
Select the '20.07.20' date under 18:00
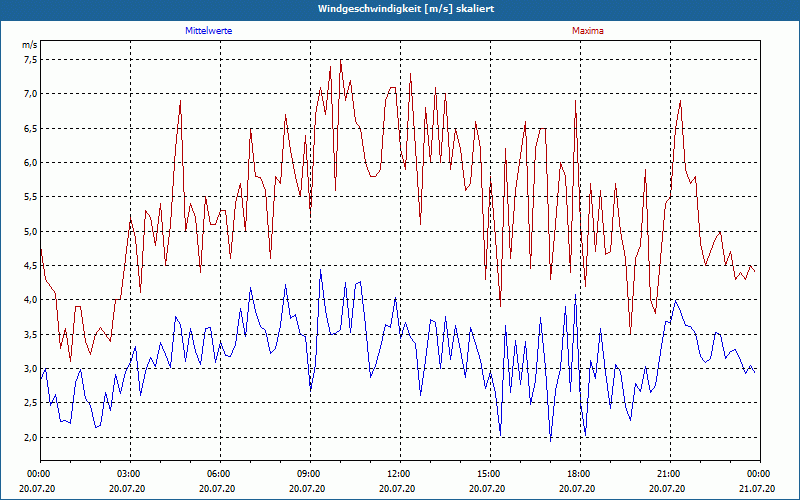(x=577, y=489)
